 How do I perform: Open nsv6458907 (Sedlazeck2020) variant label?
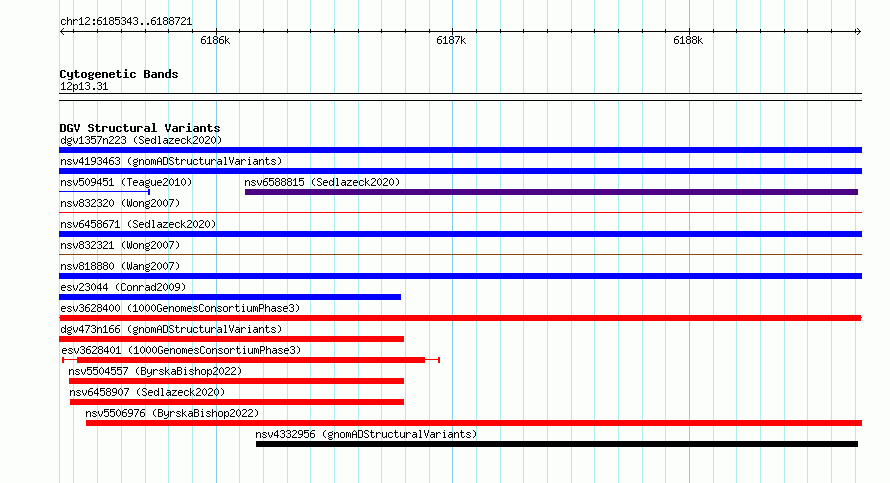point(147,392)
